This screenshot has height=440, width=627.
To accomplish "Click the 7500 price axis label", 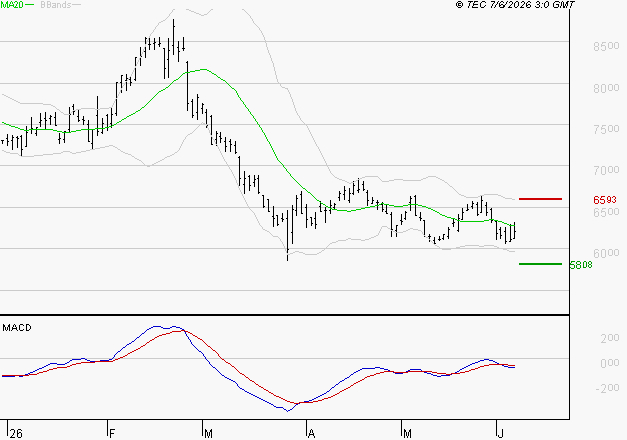I will 606,129.
